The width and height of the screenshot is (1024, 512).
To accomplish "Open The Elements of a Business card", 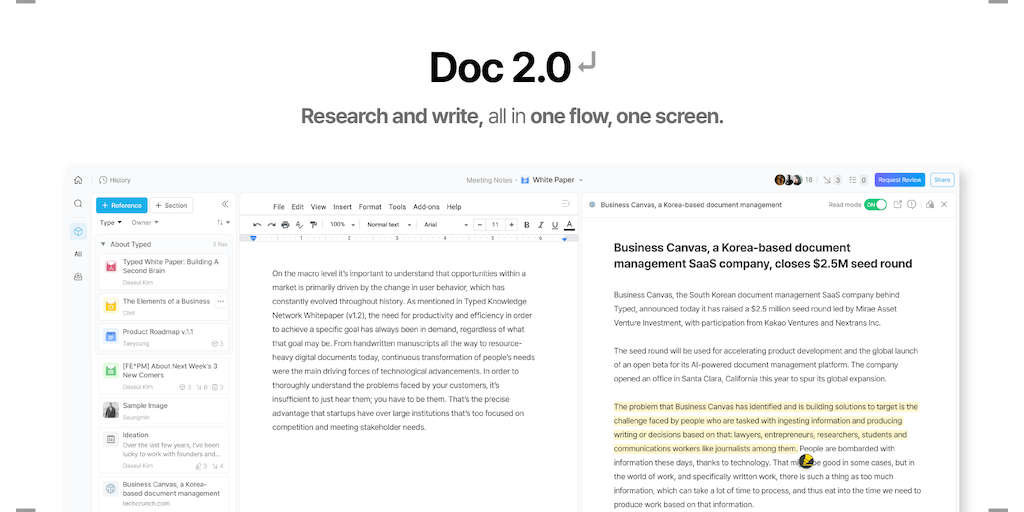I will point(163,307).
